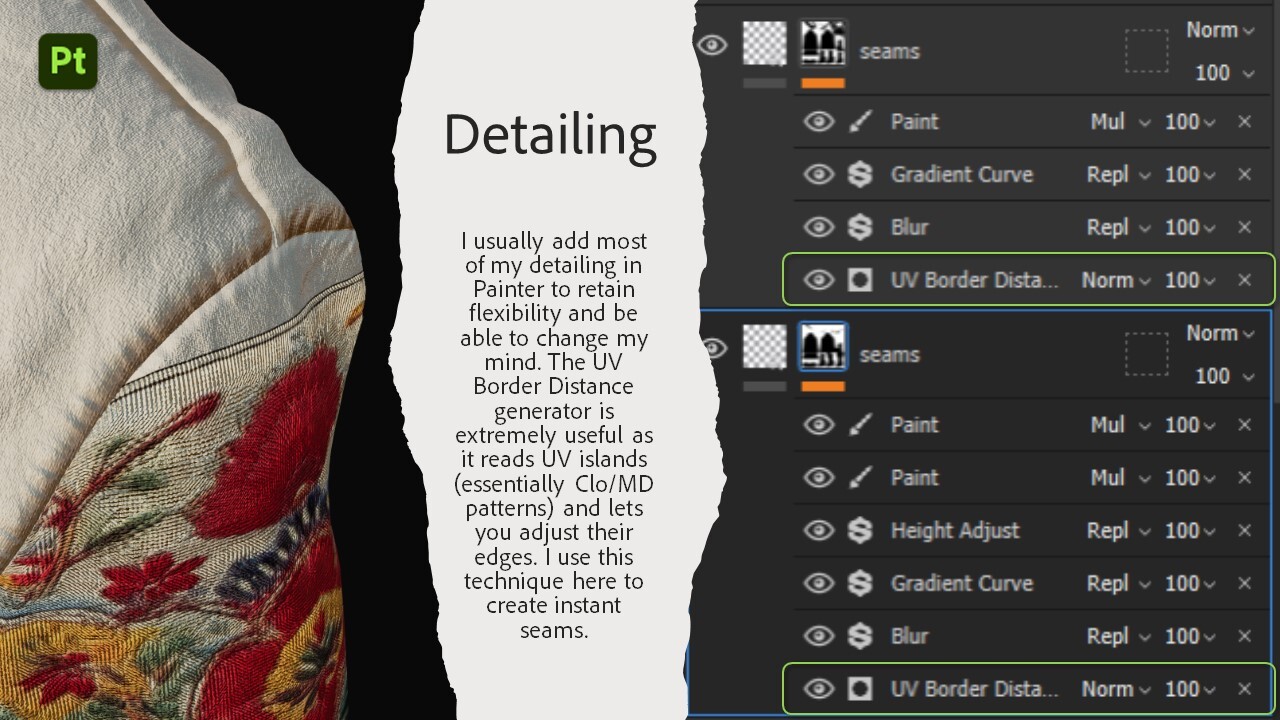Click the filter icon of Gradient Curve in the bottom group
The image size is (1280, 720).
[x=860, y=584]
